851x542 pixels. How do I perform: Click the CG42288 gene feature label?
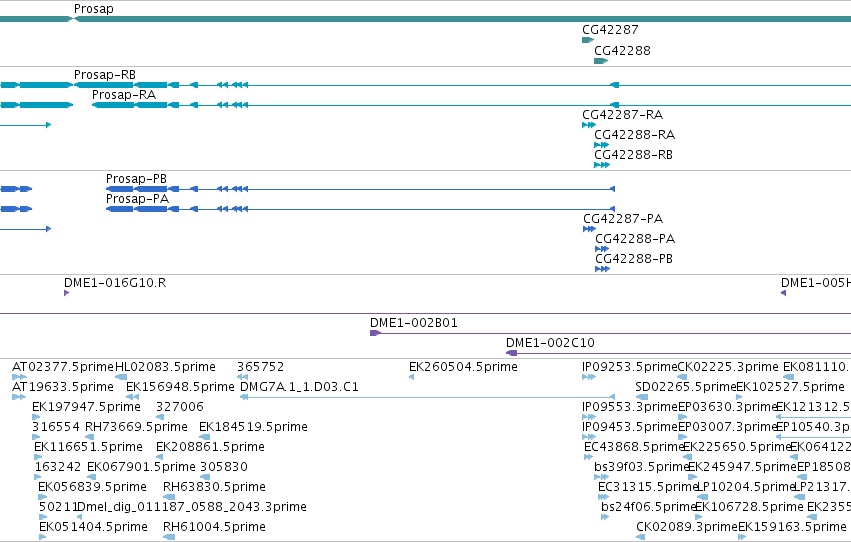[622, 50]
